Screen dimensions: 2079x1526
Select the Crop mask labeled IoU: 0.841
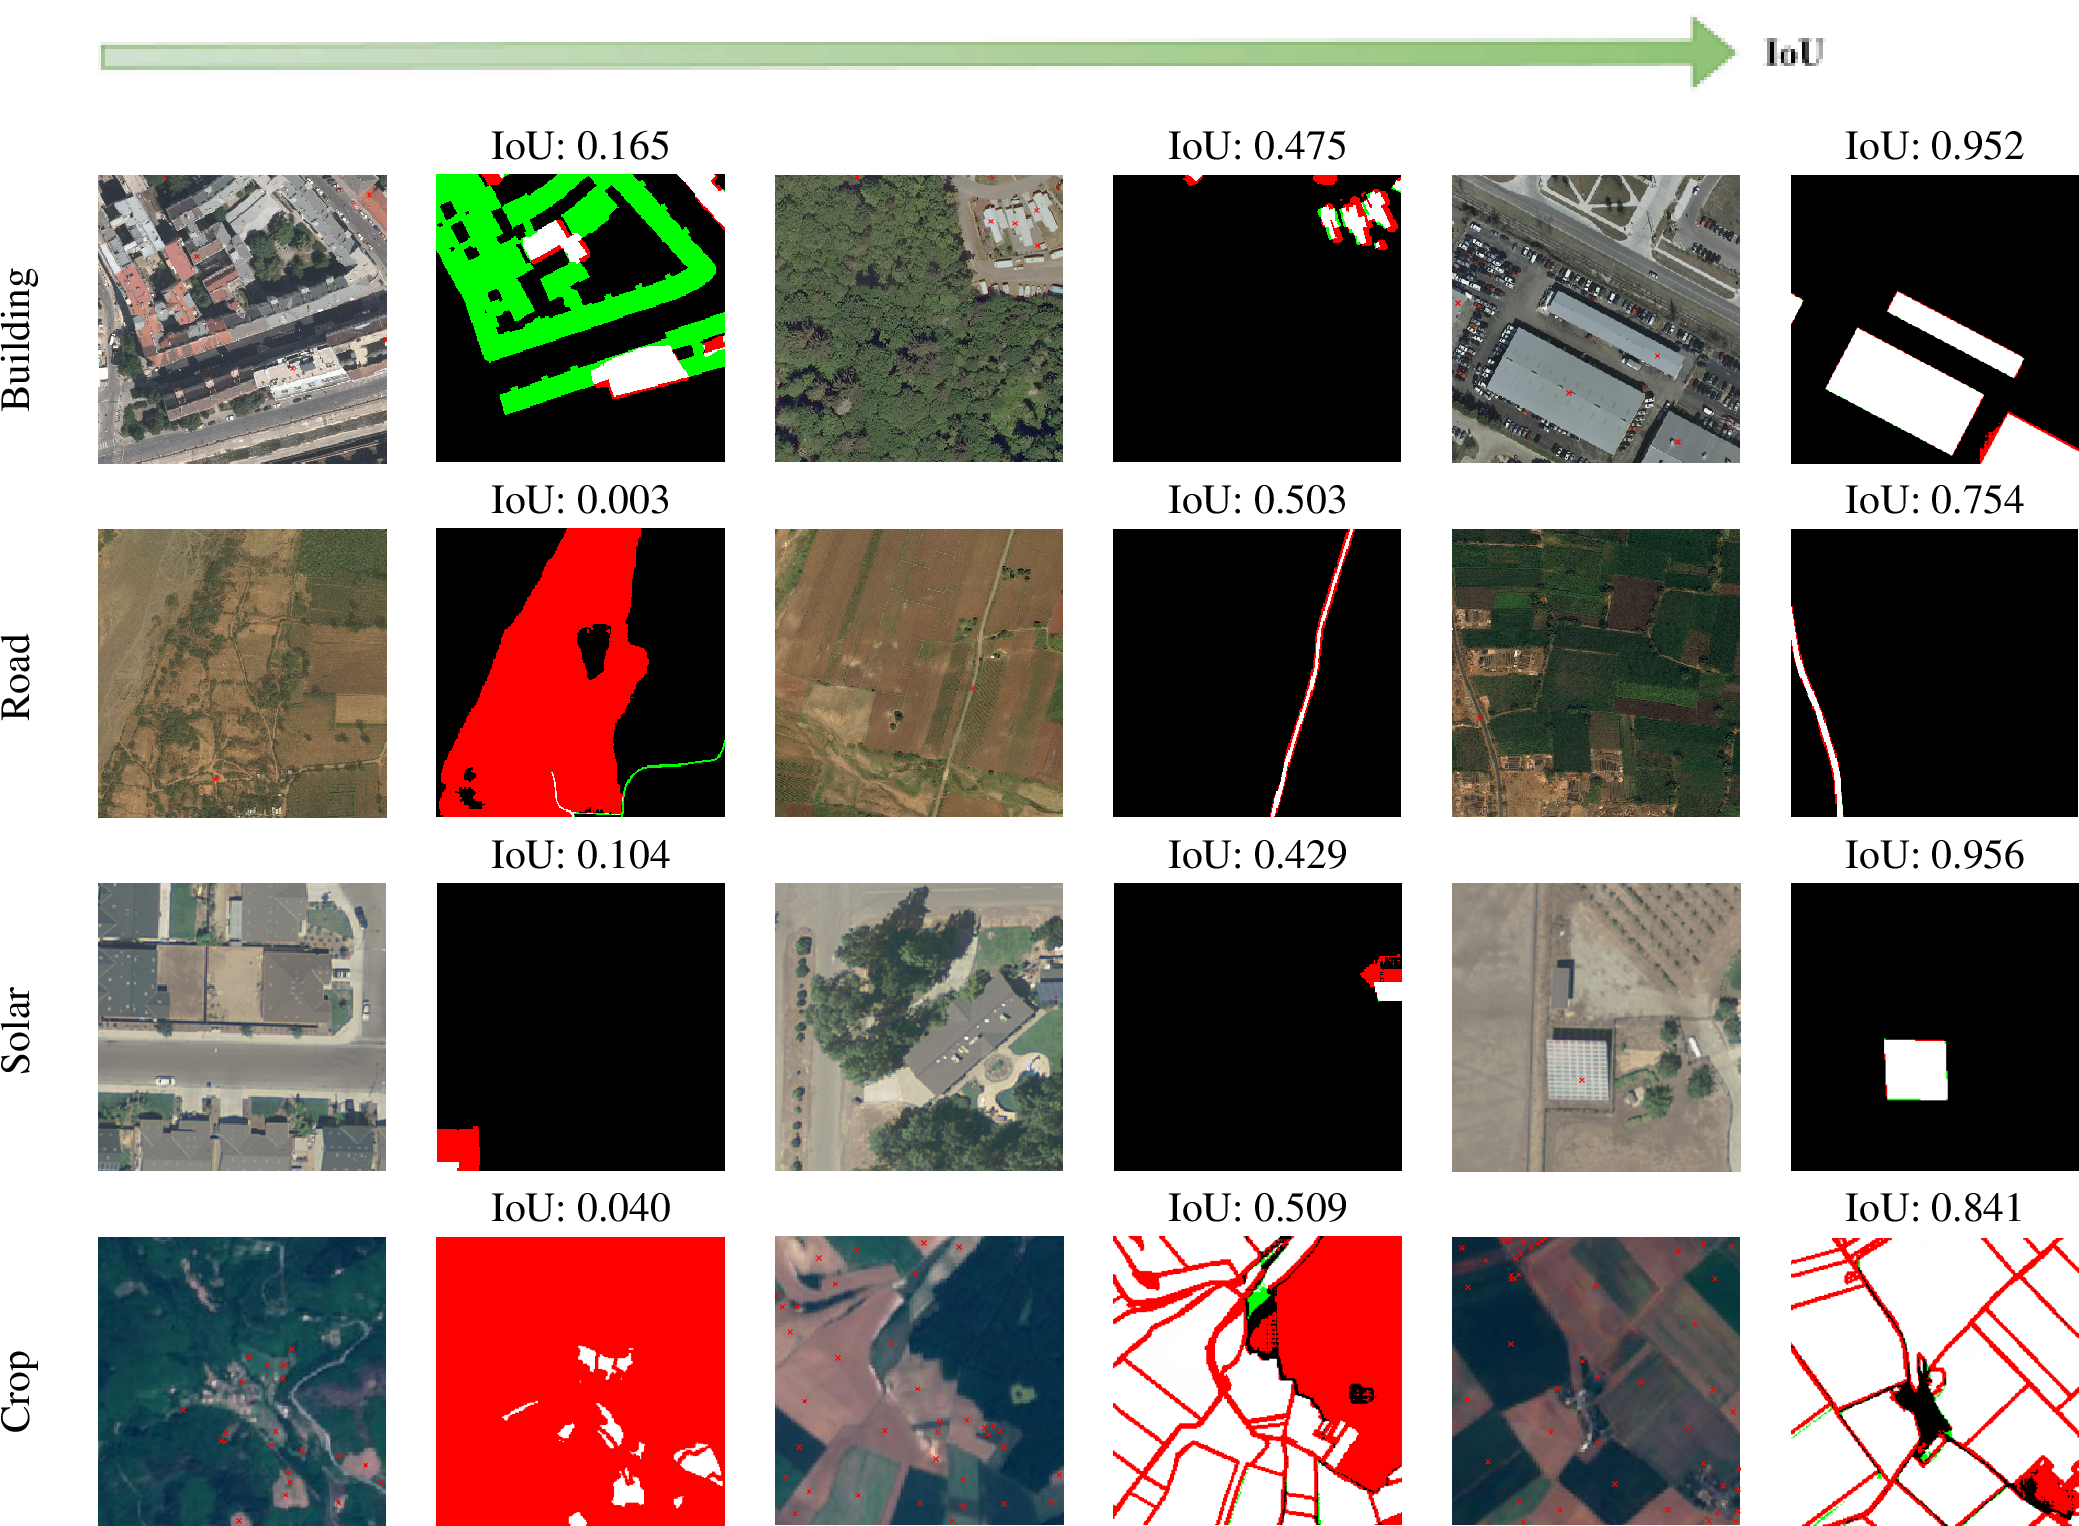(1934, 1381)
